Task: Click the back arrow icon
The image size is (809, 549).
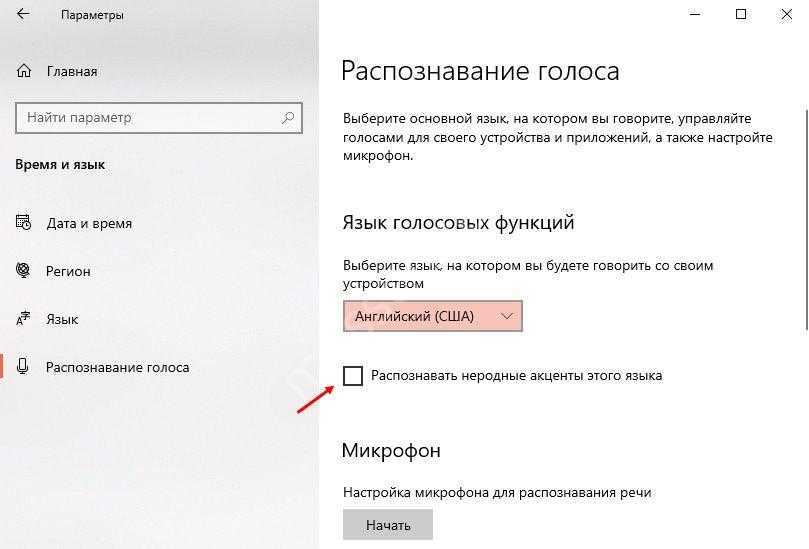Action: 24,16
